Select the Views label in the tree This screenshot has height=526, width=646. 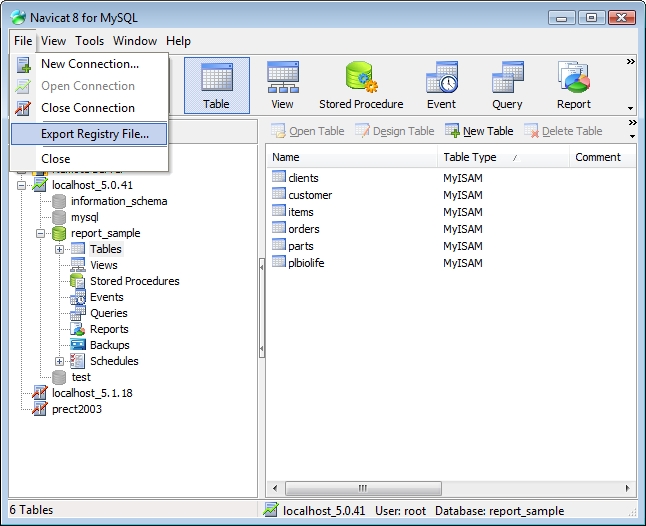pos(104,265)
